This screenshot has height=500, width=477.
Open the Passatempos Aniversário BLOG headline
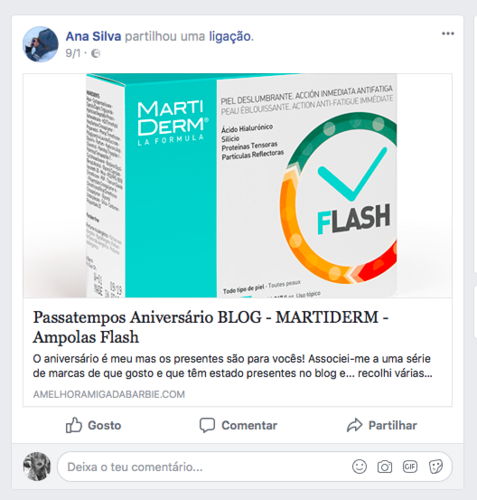click(x=211, y=327)
